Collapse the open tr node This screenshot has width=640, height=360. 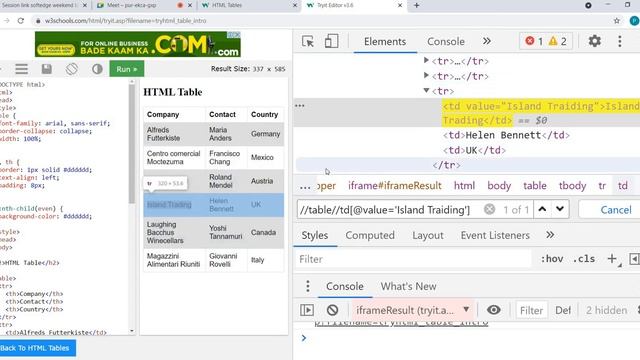426,91
